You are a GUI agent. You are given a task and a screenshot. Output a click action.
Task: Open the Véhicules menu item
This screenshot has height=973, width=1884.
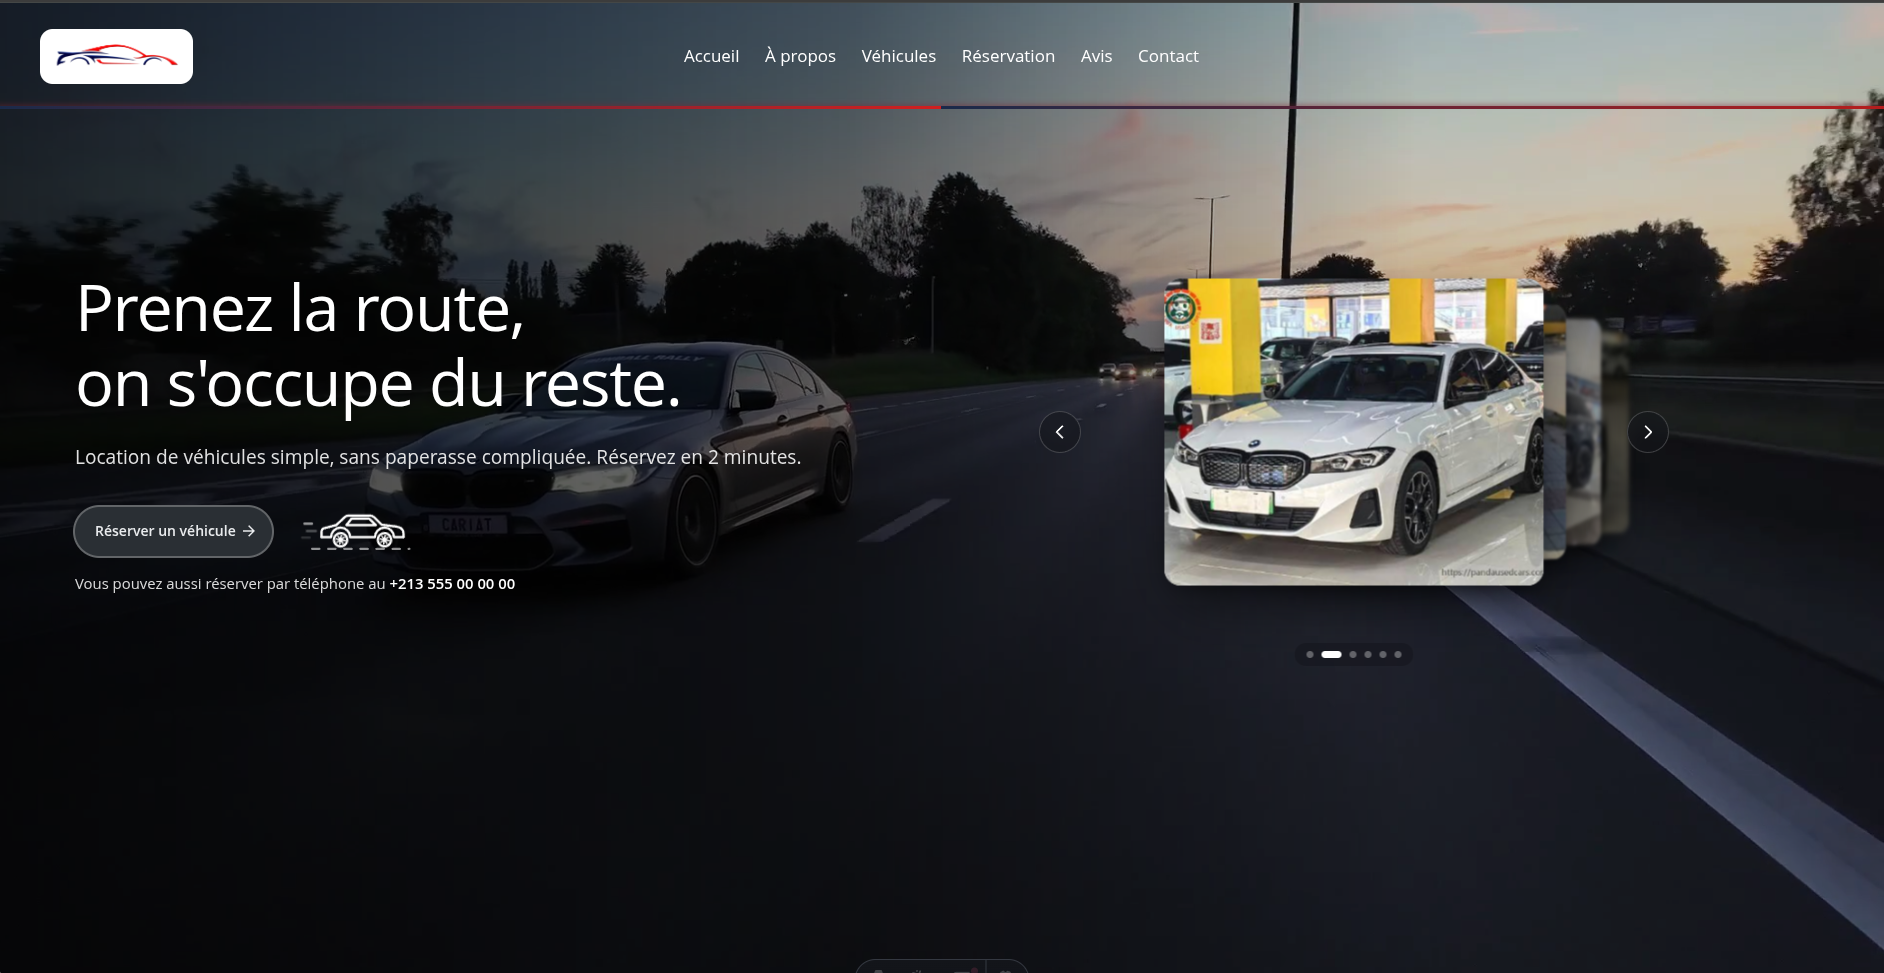(898, 56)
